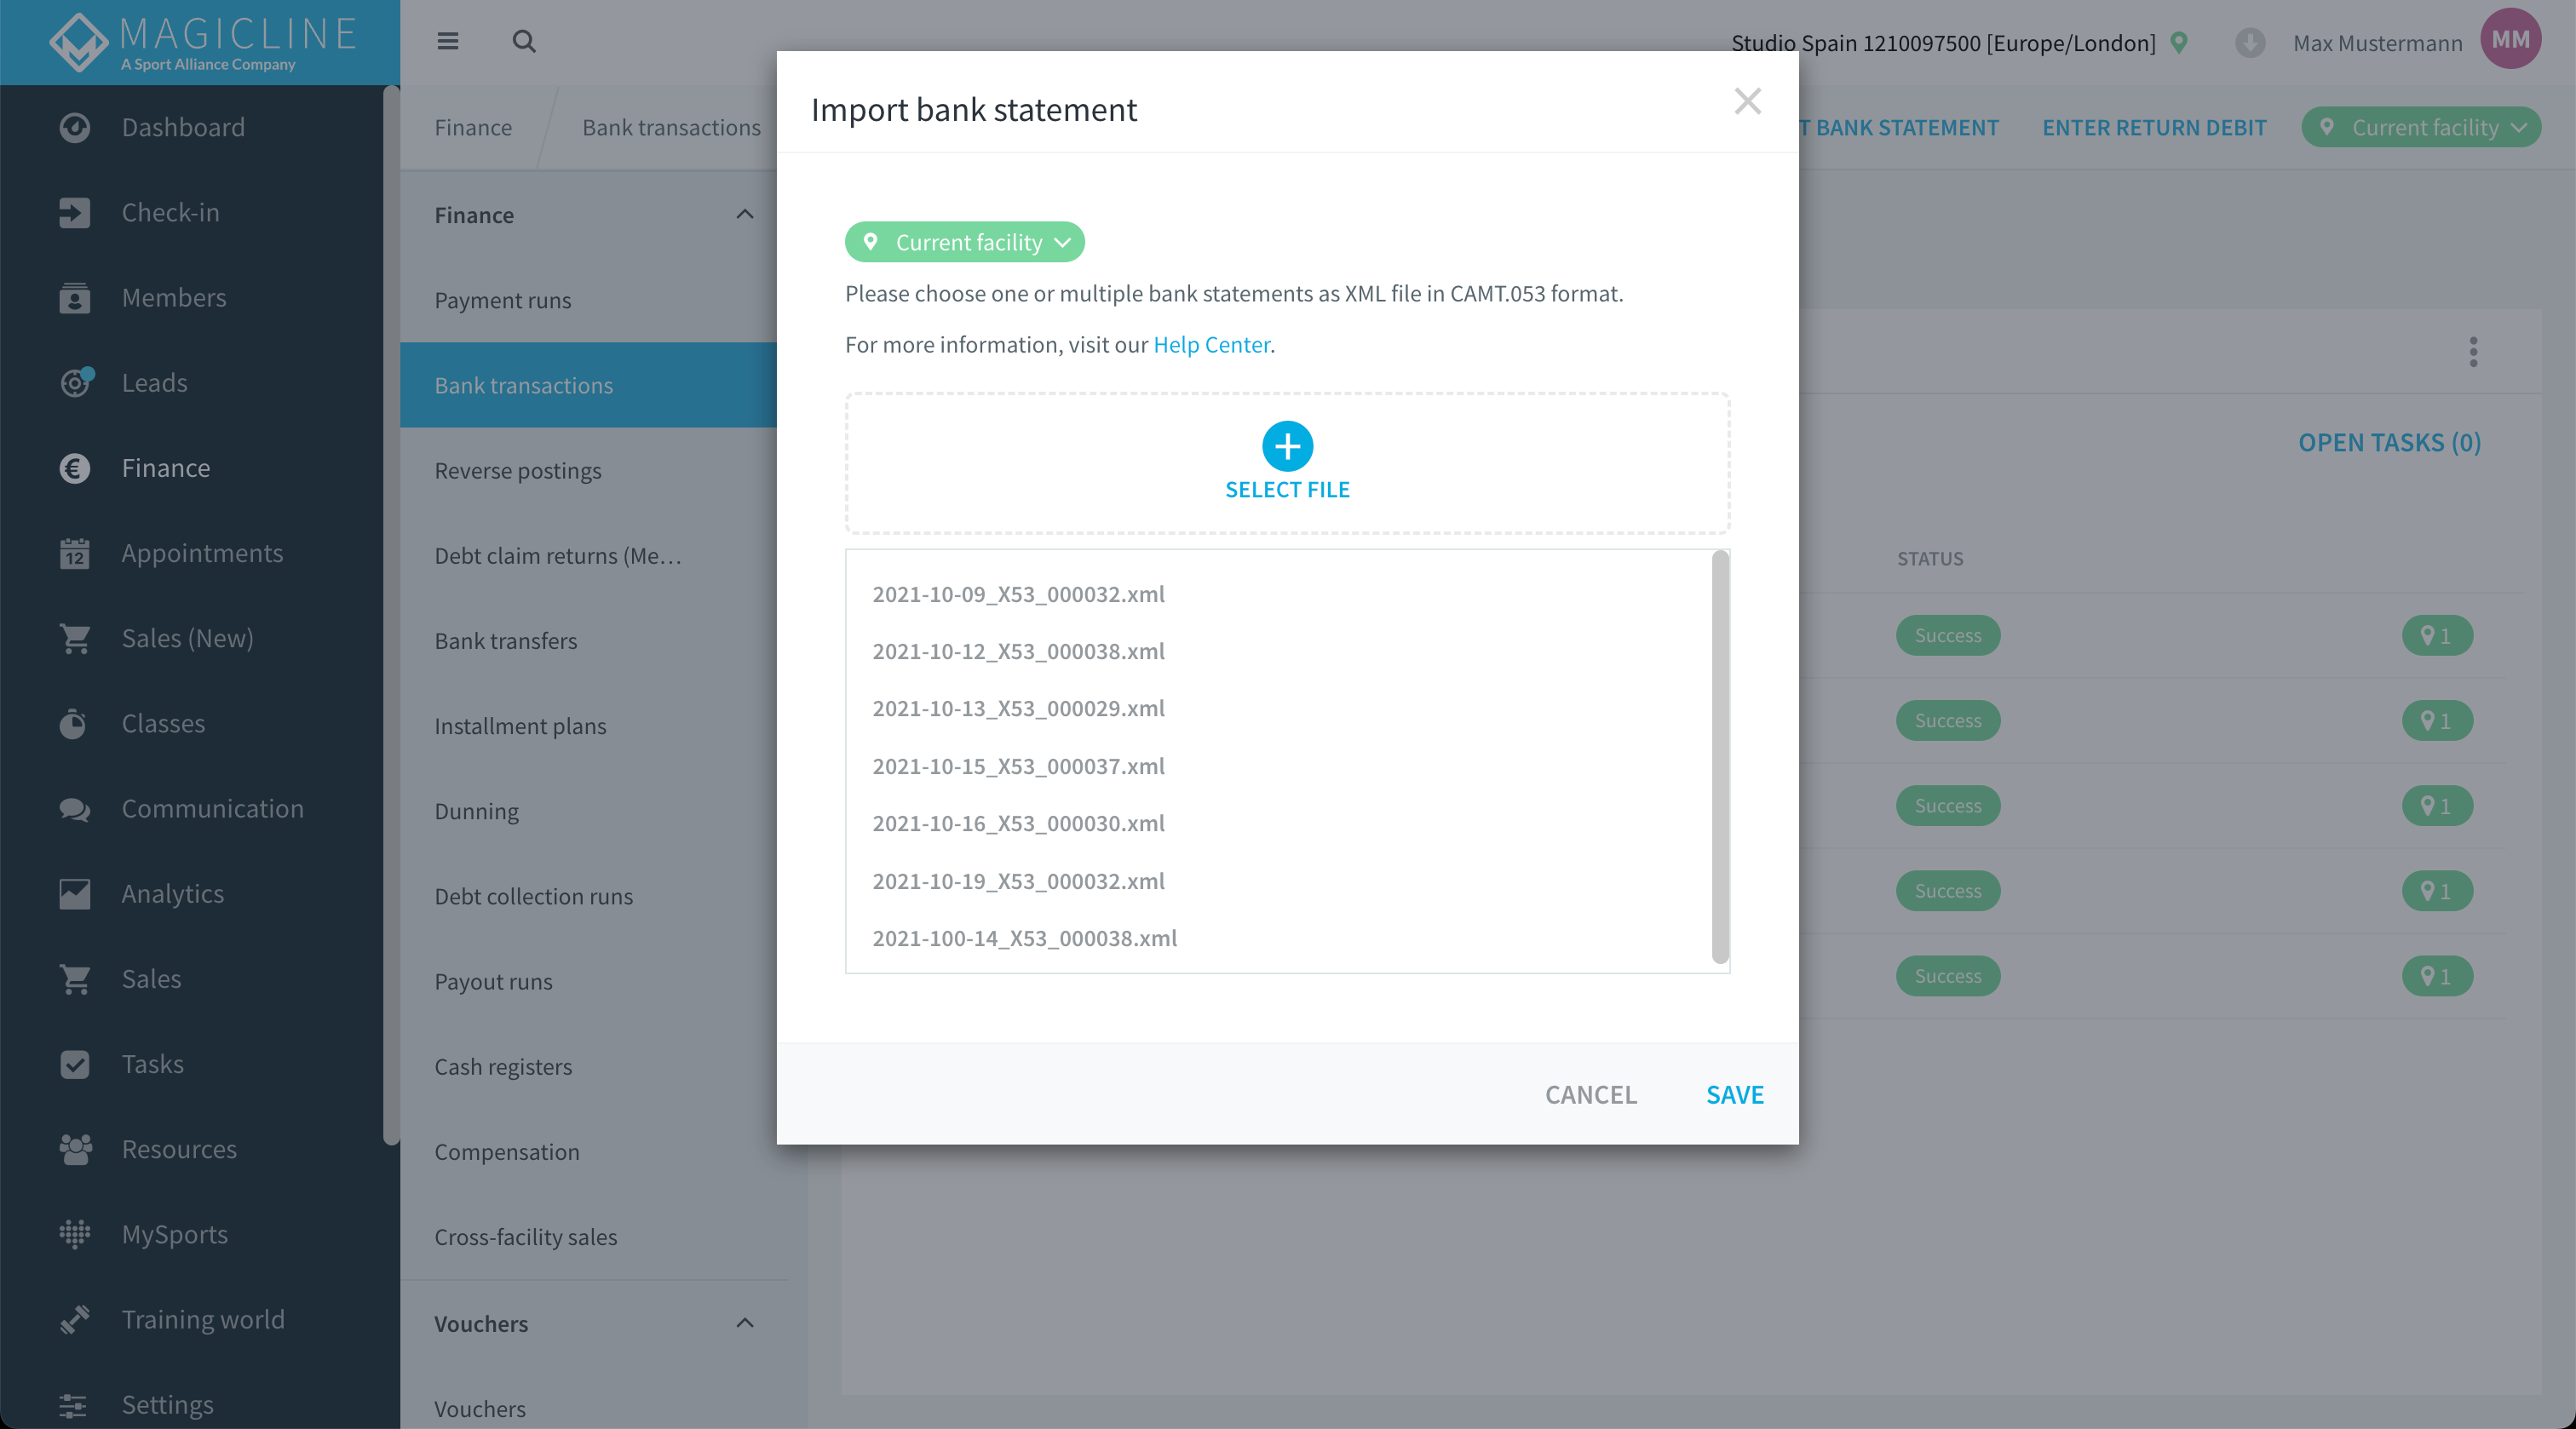Click the blue plus Select File icon
Viewport: 2576px width, 1429px height.
[1287, 446]
